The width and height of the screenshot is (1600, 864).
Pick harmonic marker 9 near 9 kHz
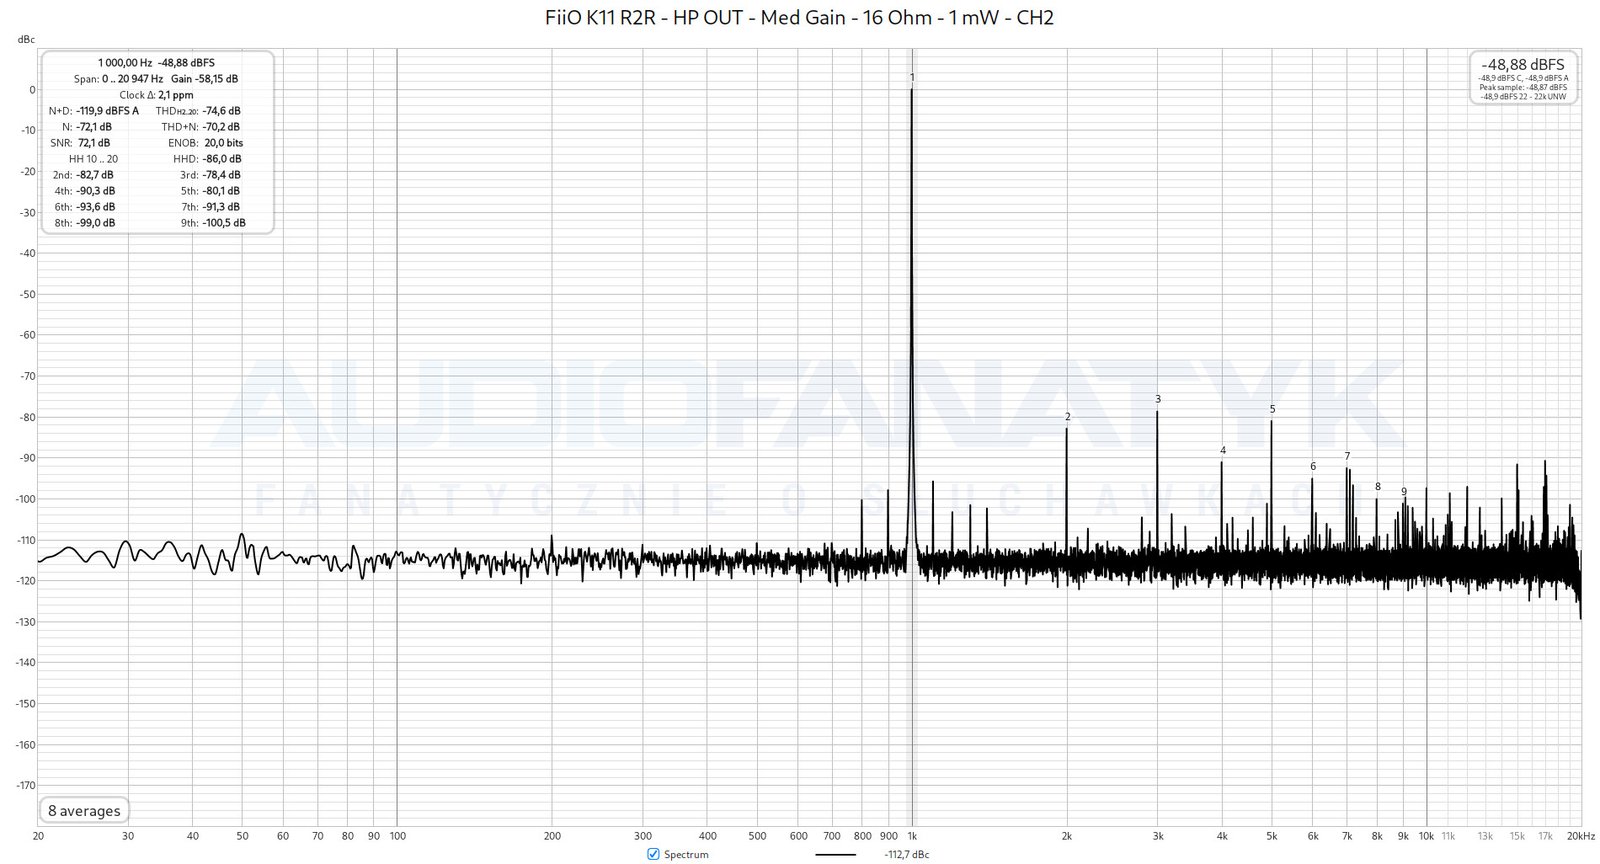[x=1403, y=491]
